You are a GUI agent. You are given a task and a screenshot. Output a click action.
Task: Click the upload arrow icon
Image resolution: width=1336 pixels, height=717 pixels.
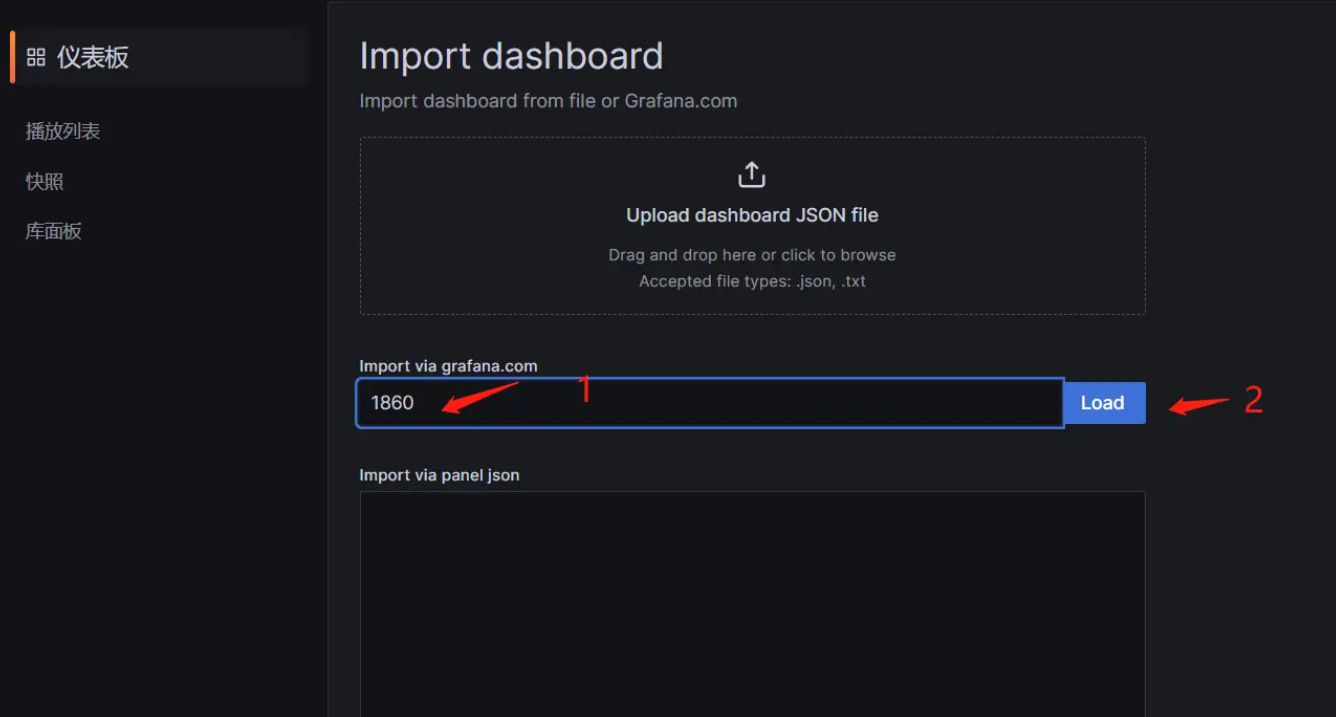pyautogui.click(x=751, y=175)
